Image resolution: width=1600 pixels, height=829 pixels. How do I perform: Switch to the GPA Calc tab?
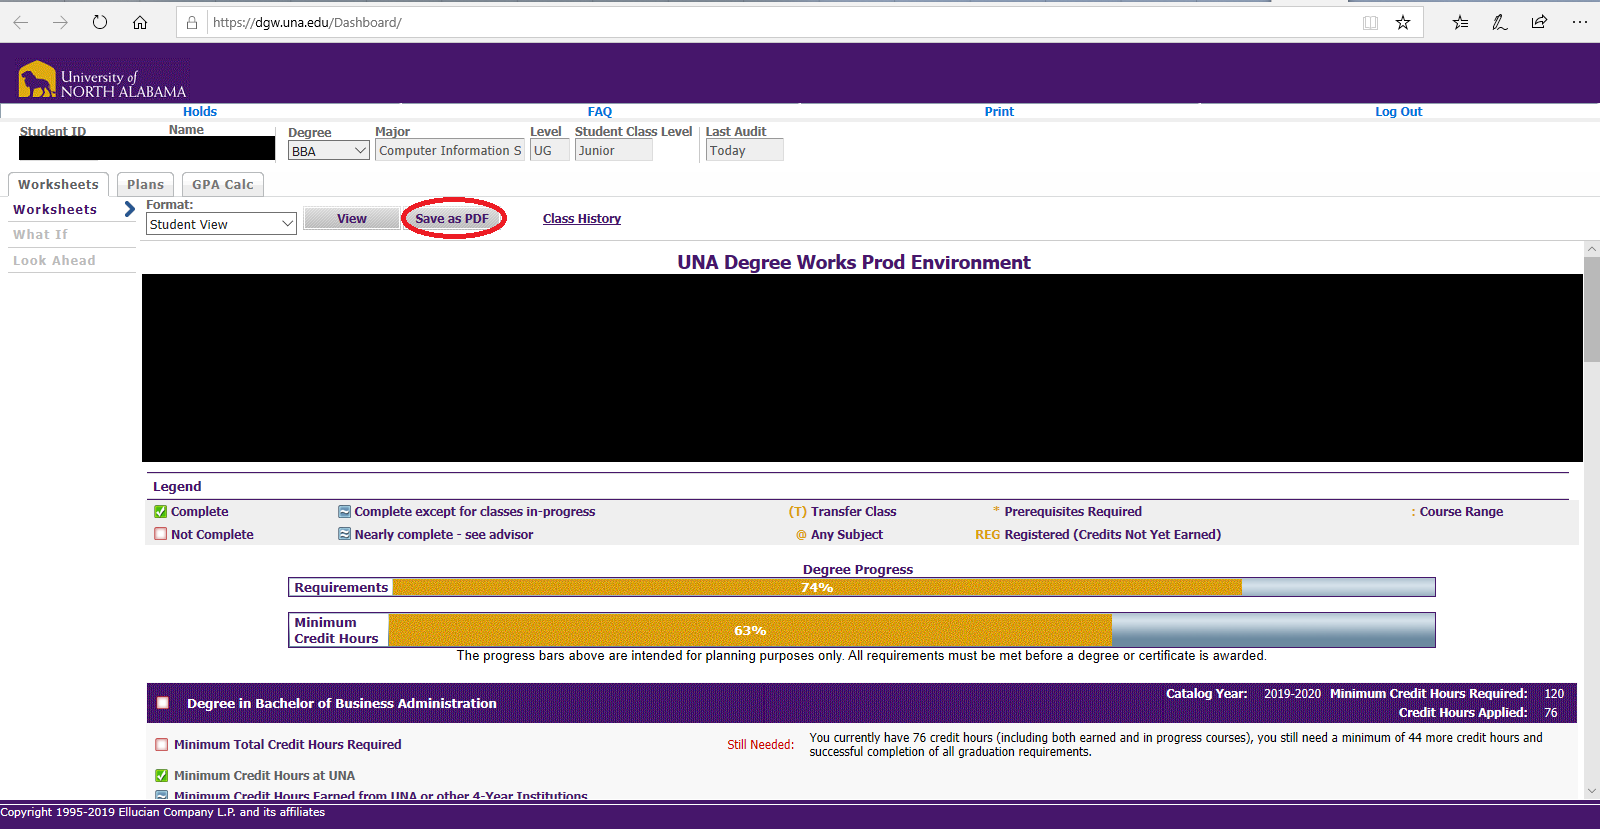point(222,184)
